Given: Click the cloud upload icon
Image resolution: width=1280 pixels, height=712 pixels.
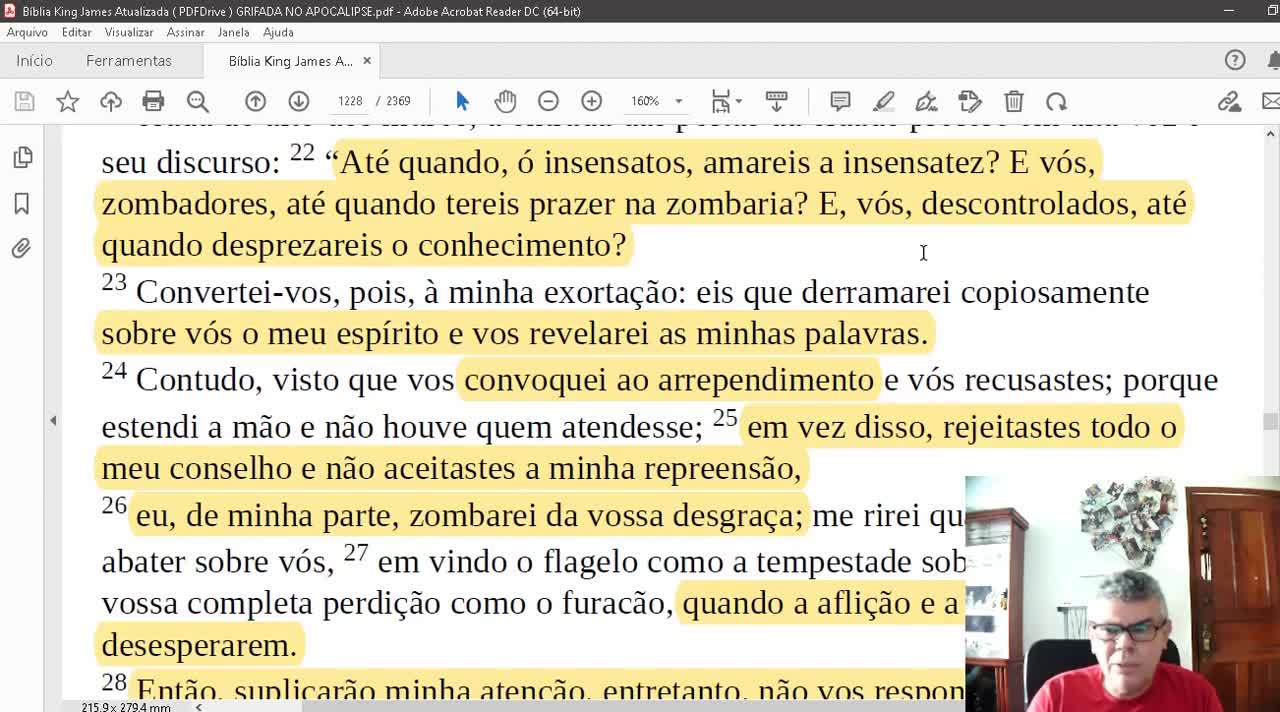Looking at the screenshot, I should (x=111, y=101).
